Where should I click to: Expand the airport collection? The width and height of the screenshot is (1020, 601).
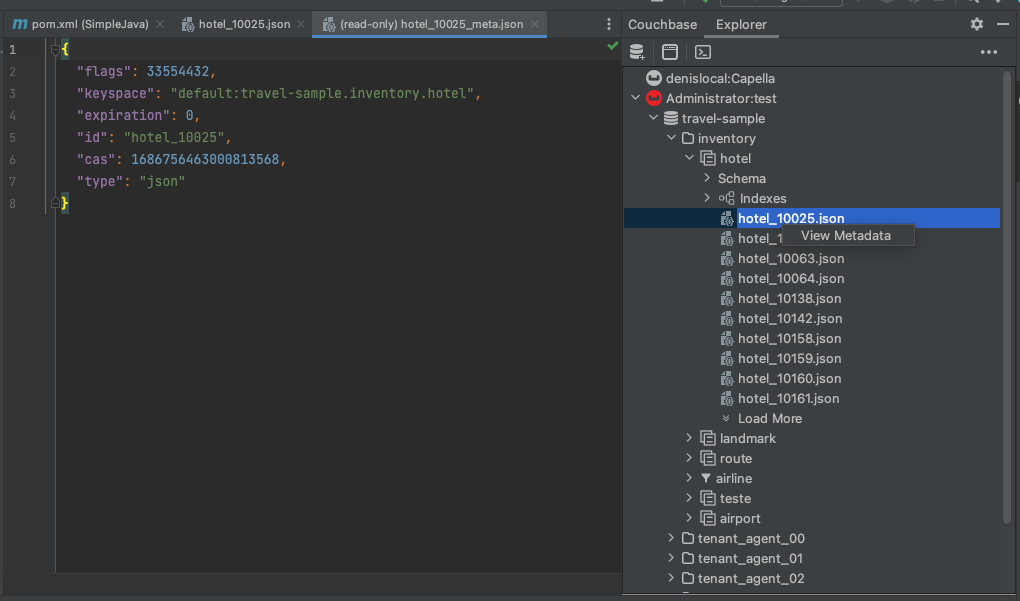689,518
